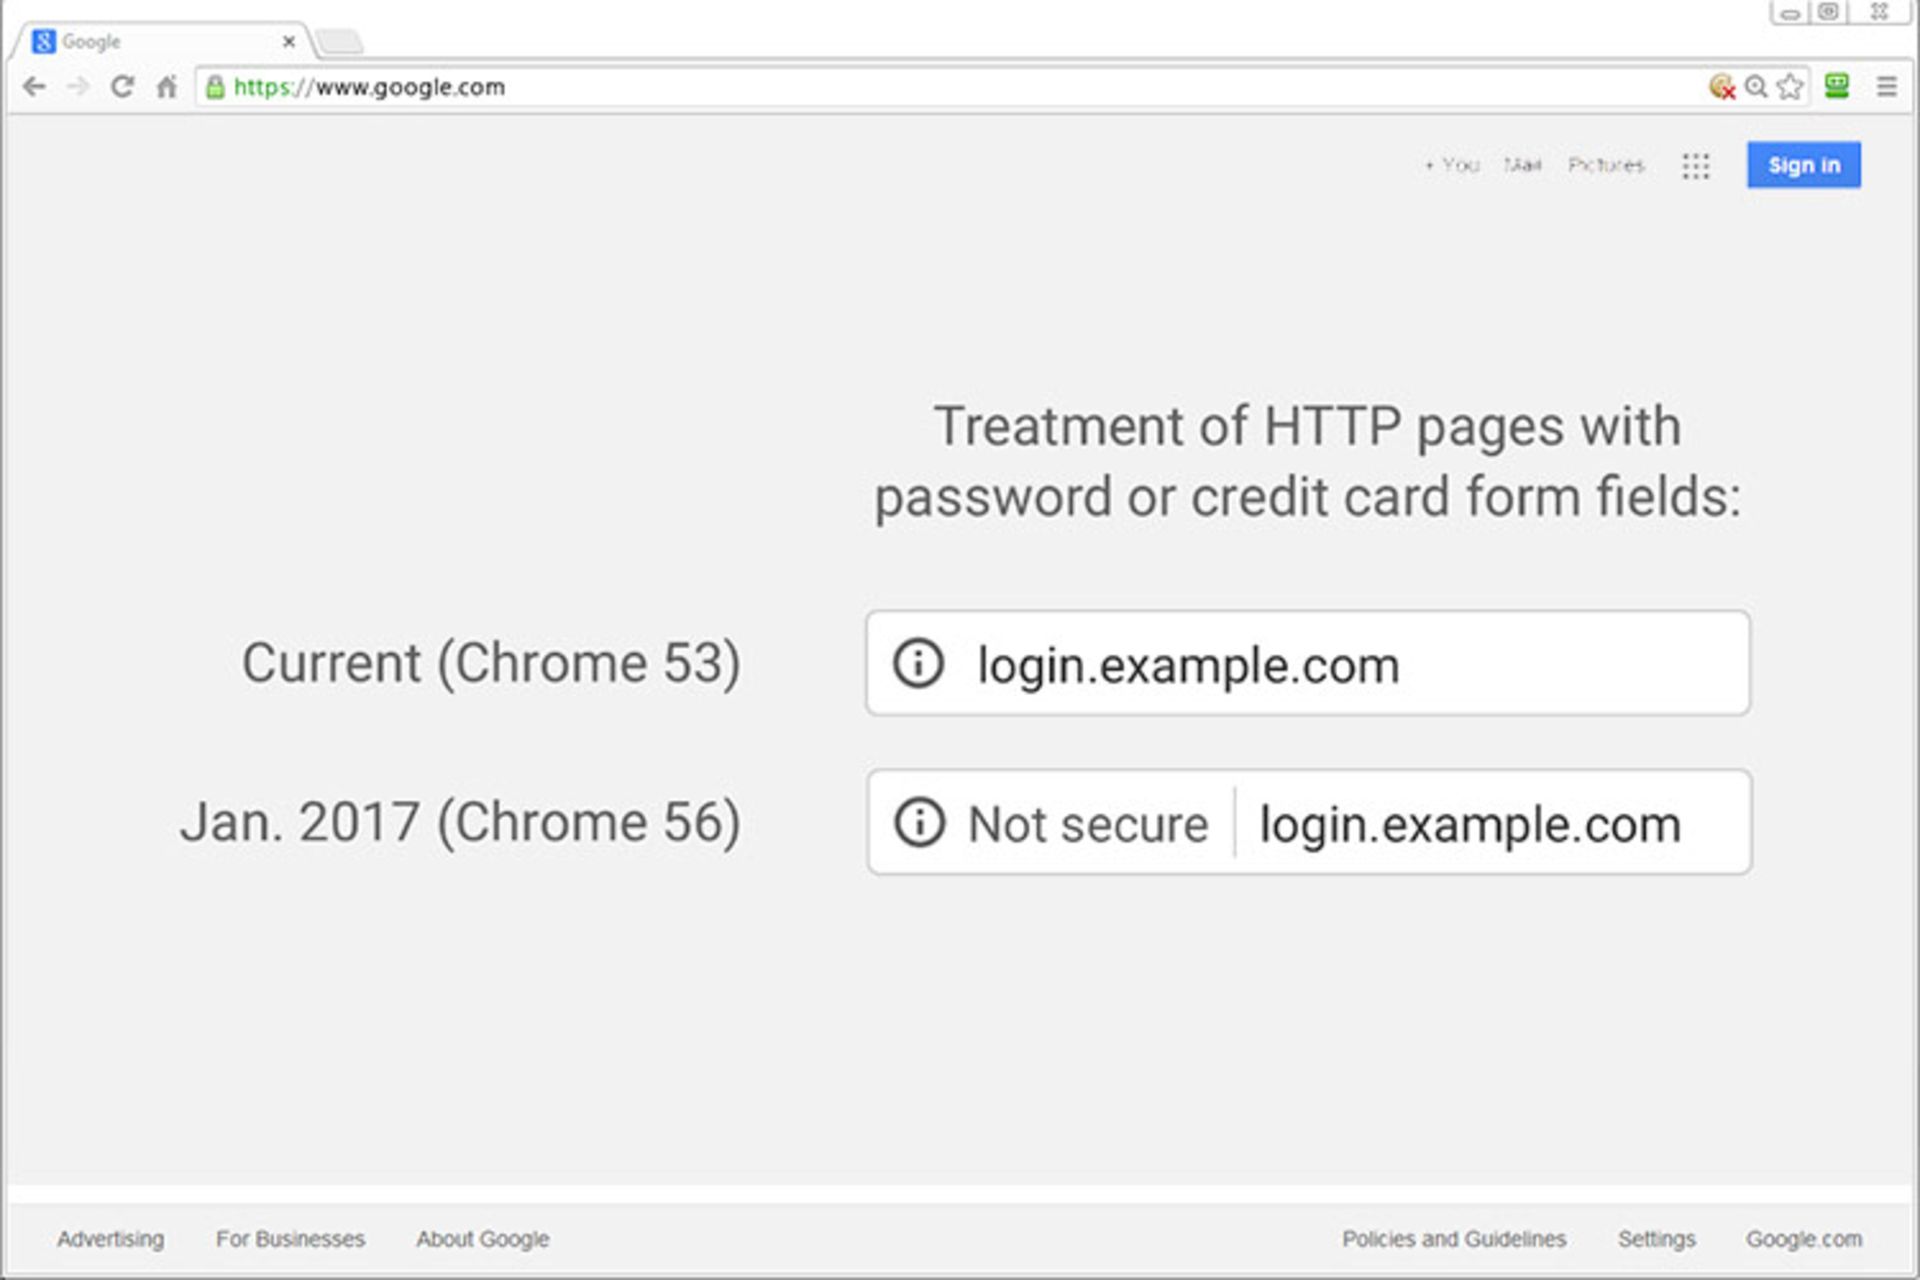Viewport: 1920px width, 1280px height.
Task: Open the About Google link
Action: [x=483, y=1239]
